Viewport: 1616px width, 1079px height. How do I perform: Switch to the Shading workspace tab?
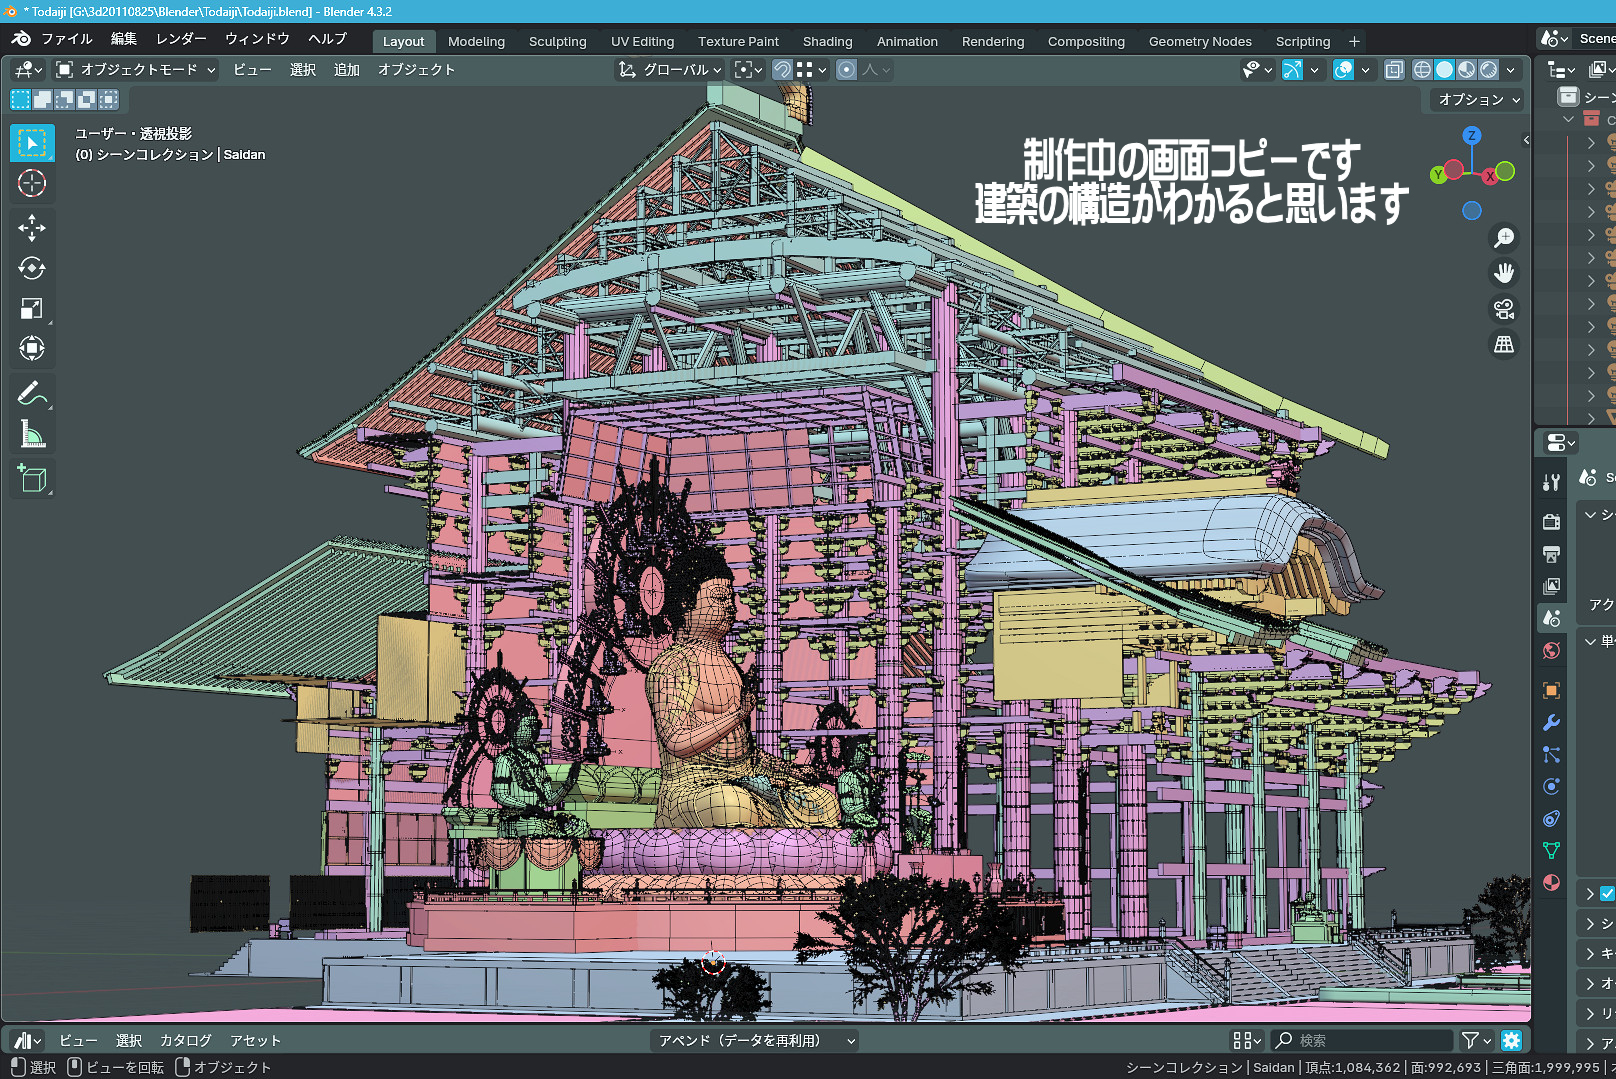click(x=827, y=42)
